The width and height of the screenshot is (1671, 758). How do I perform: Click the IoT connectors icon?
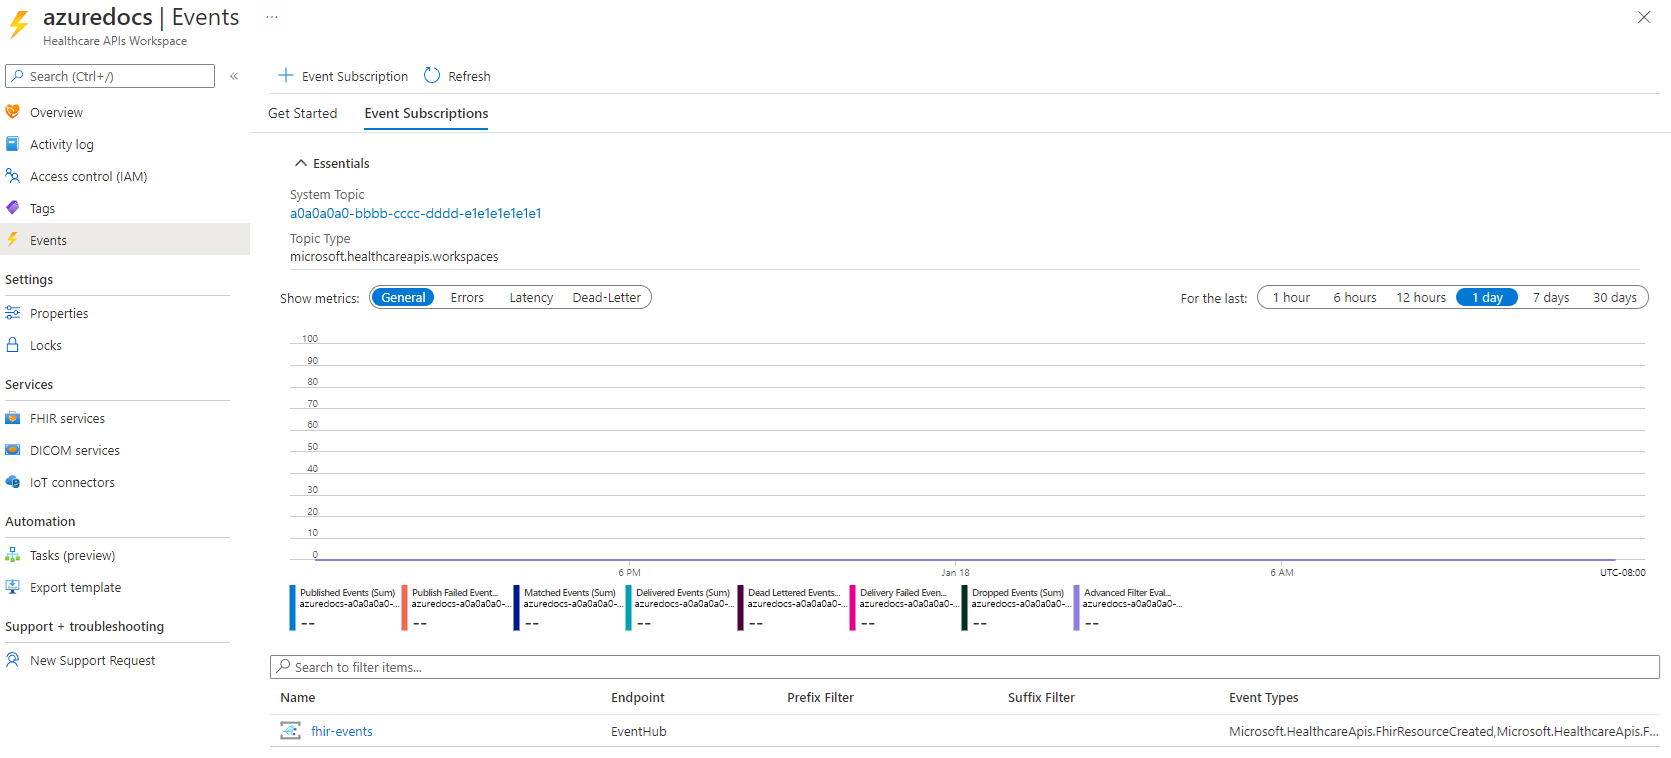tap(13, 482)
